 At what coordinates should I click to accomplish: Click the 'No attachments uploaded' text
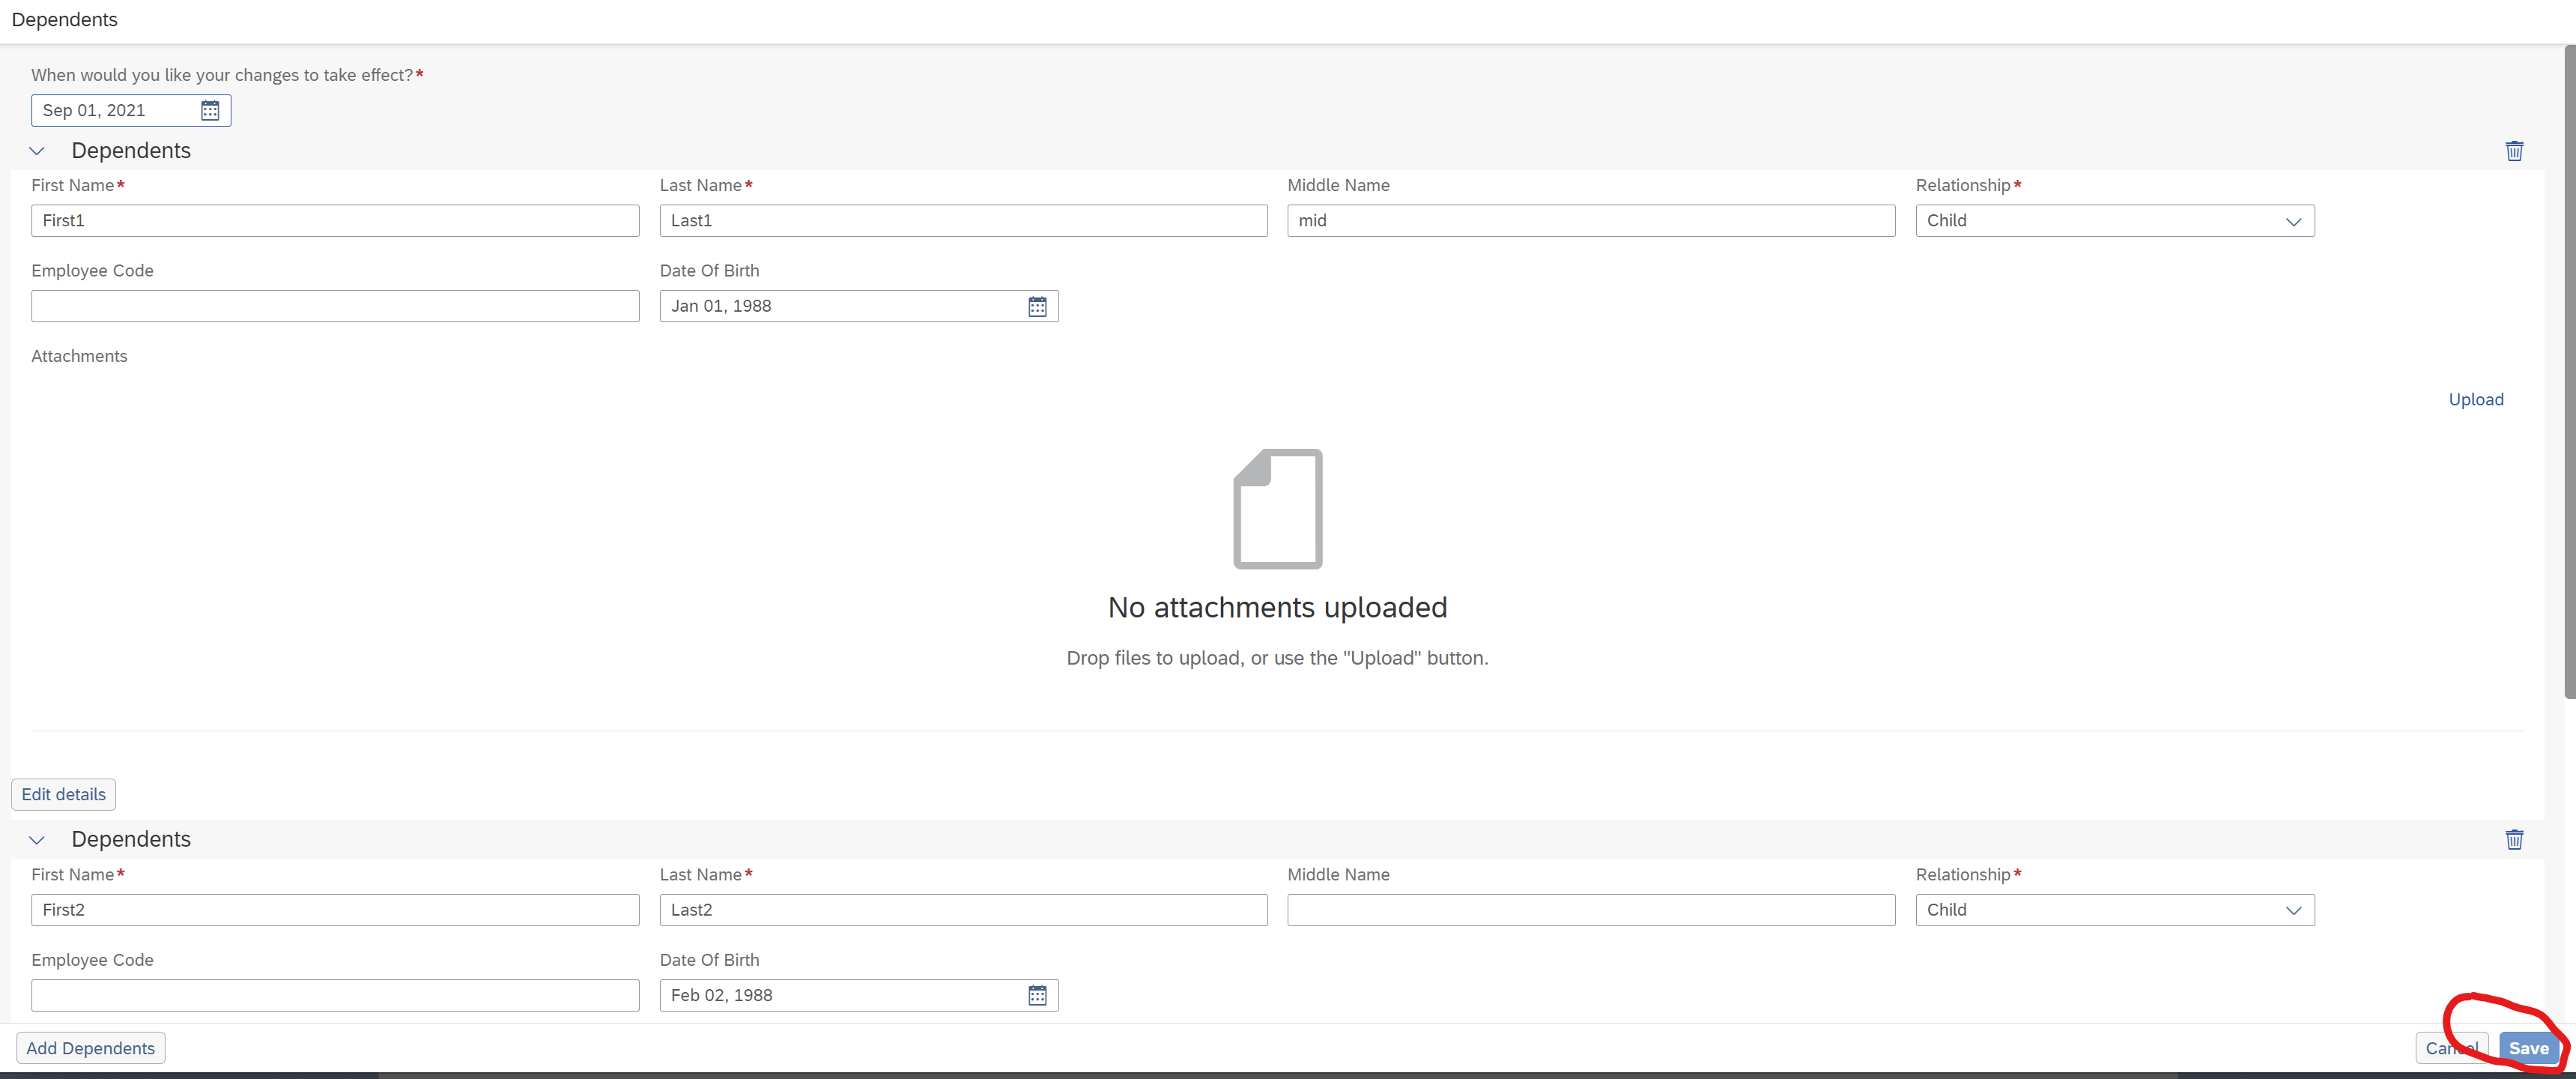1277,607
